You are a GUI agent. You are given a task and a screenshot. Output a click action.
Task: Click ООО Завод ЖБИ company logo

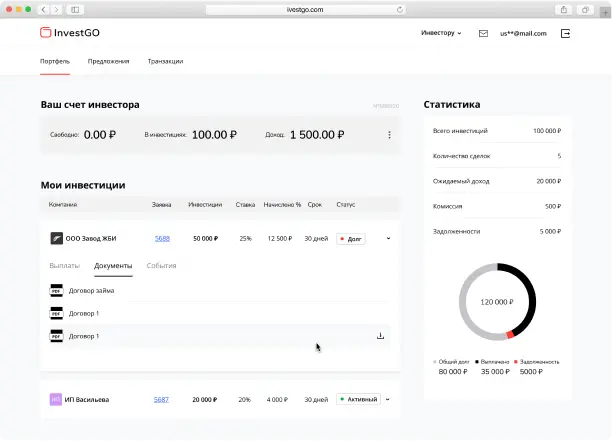(x=57, y=238)
